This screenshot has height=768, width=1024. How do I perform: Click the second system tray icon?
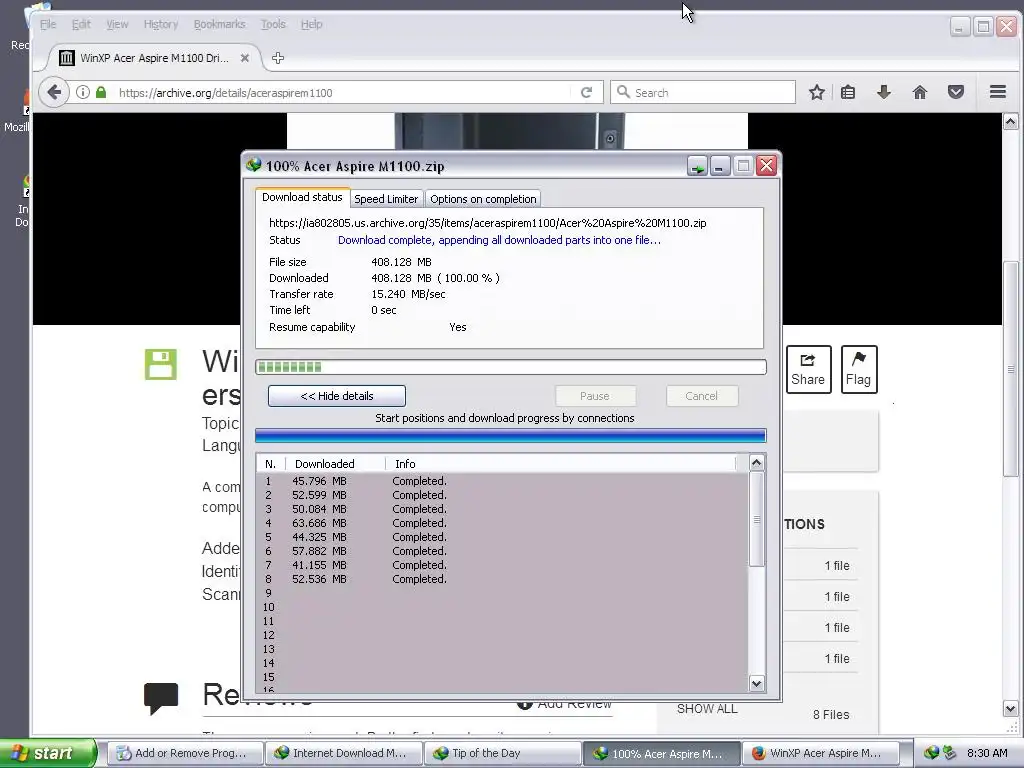(x=949, y=753)
